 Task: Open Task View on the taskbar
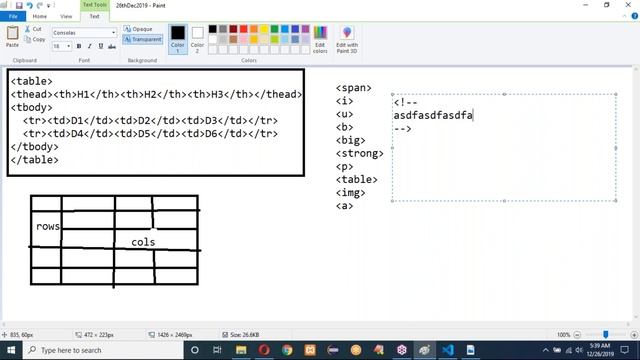click(217, 350)
